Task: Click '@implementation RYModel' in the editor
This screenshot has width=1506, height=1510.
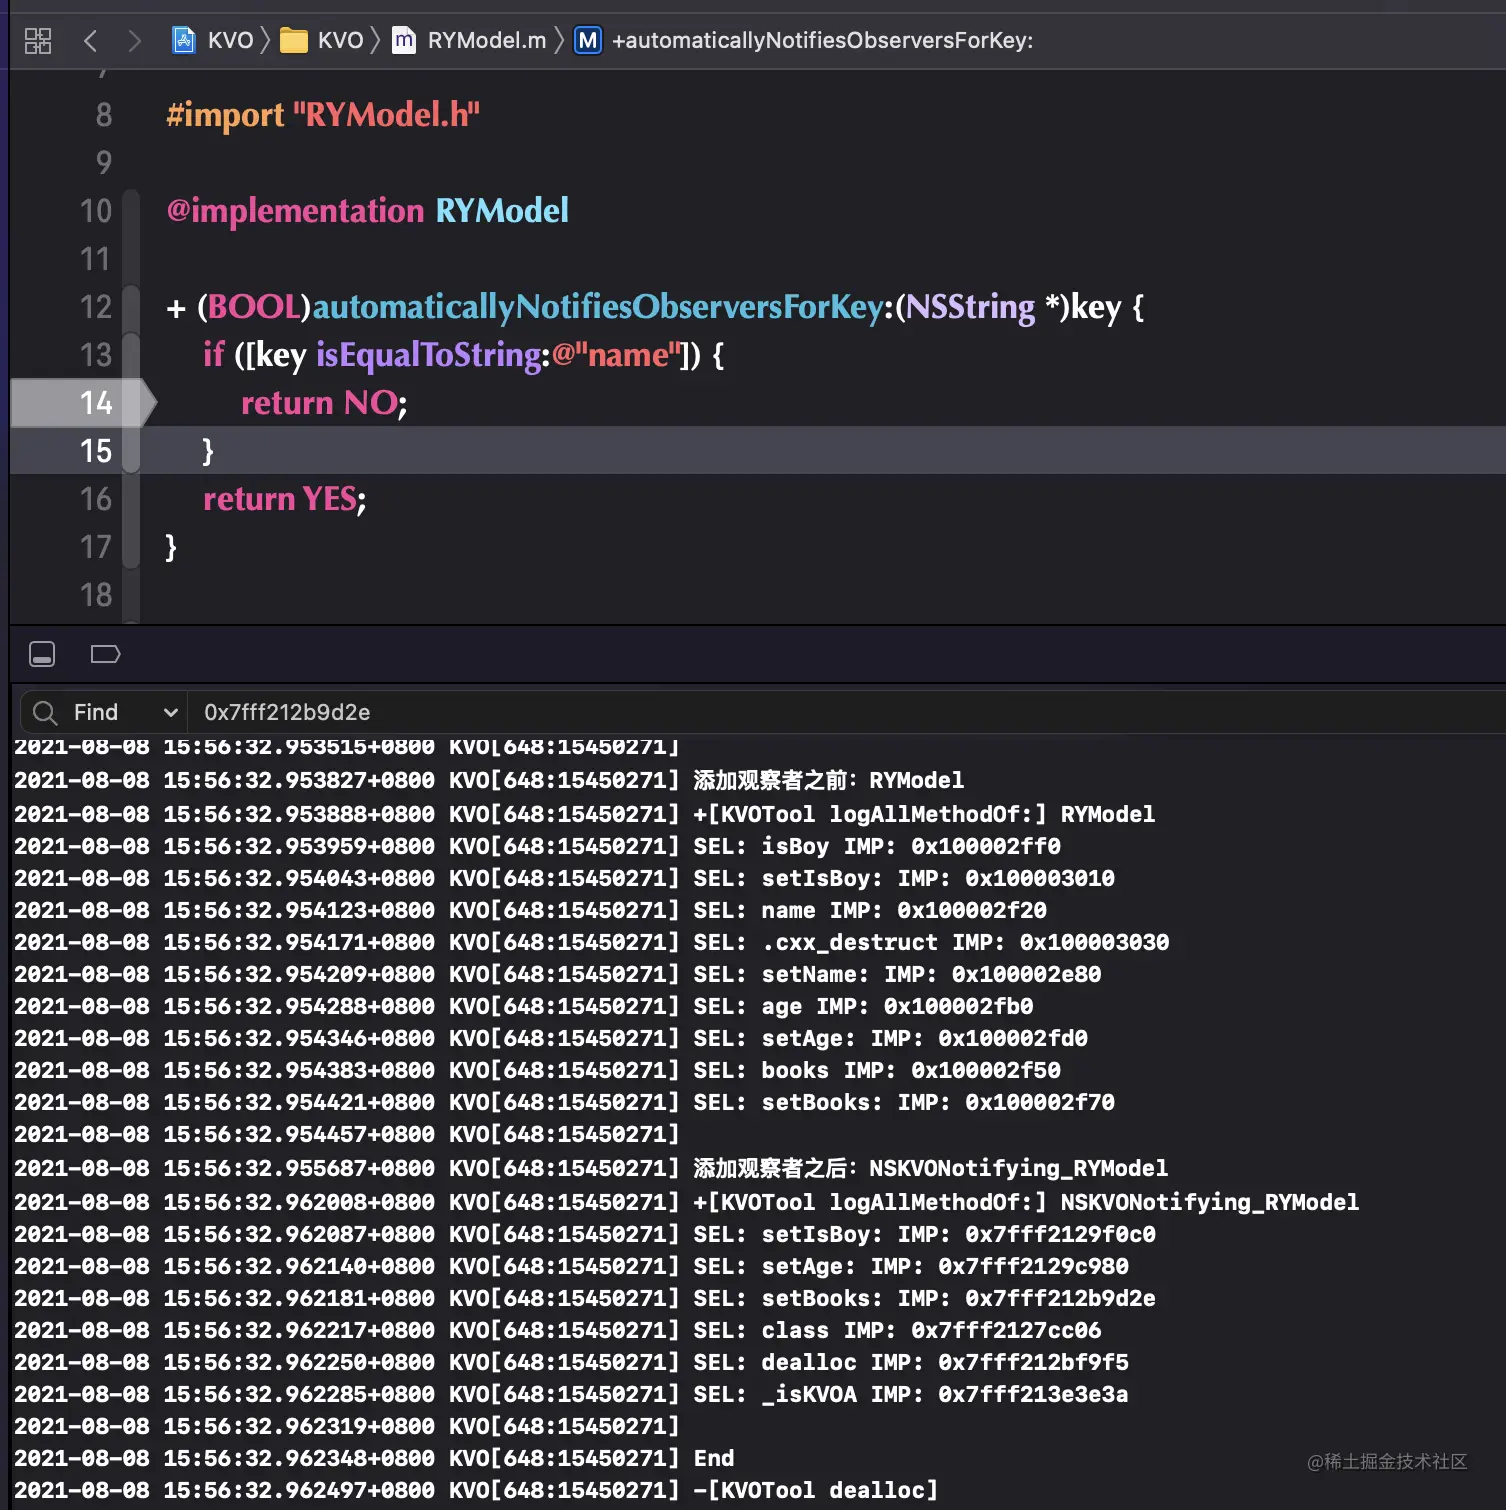Action: [x=367, y=210]
